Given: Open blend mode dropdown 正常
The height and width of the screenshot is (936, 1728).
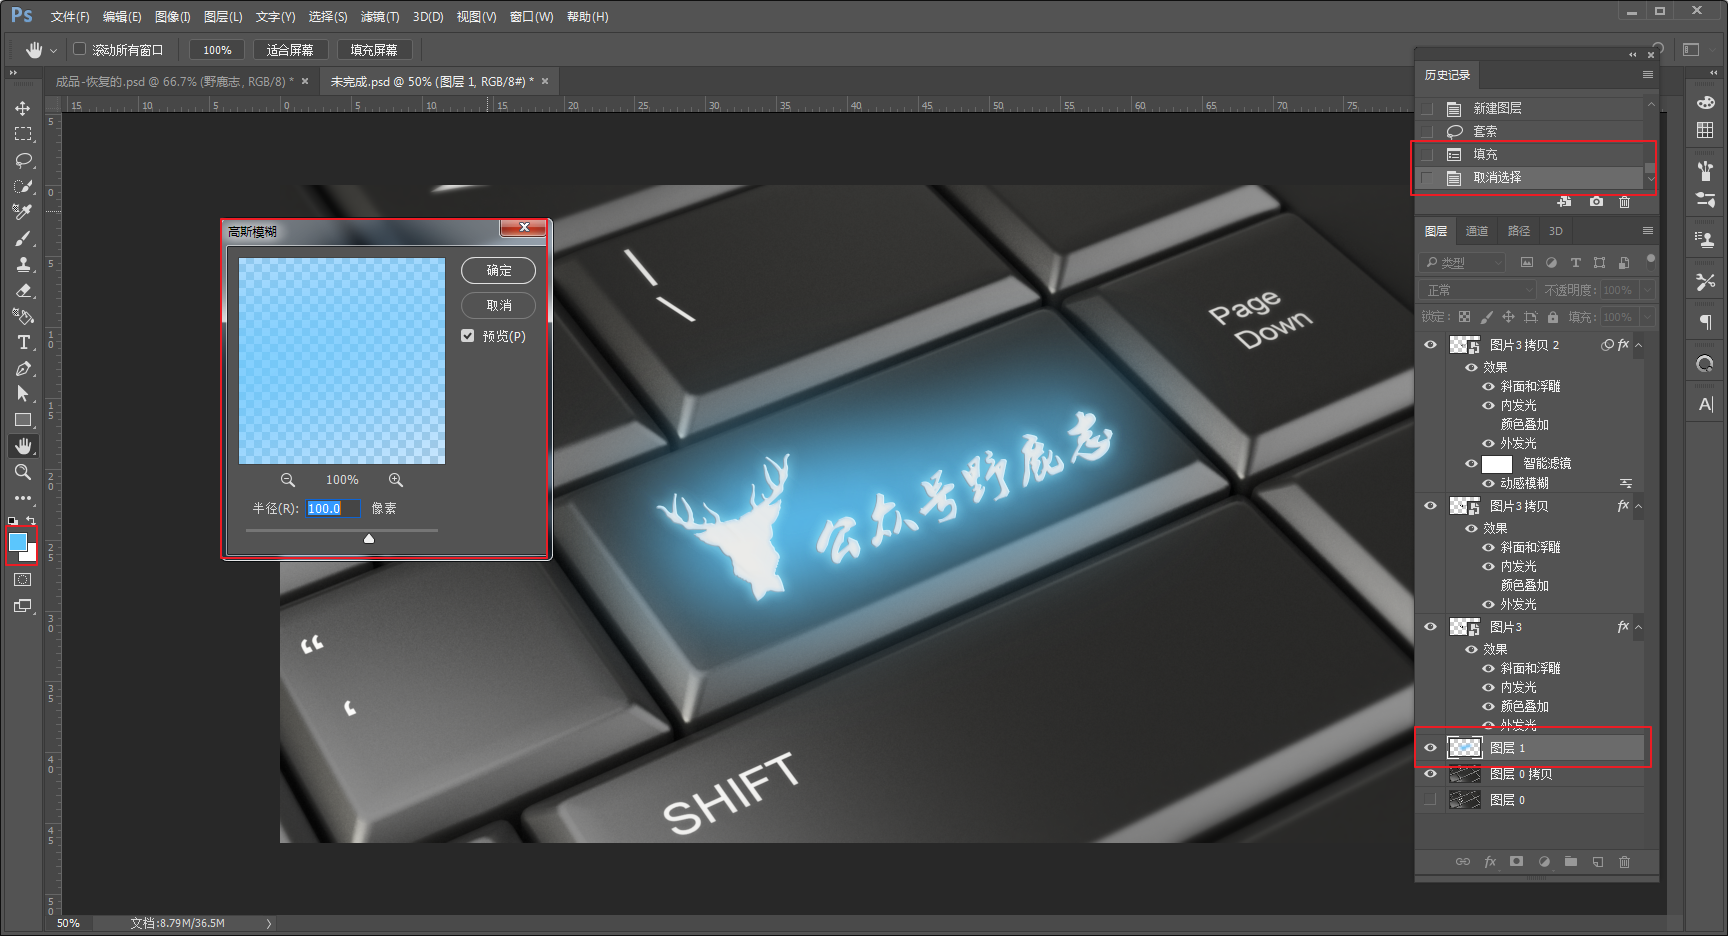Looking at the screenshot, I should 1477,290.
